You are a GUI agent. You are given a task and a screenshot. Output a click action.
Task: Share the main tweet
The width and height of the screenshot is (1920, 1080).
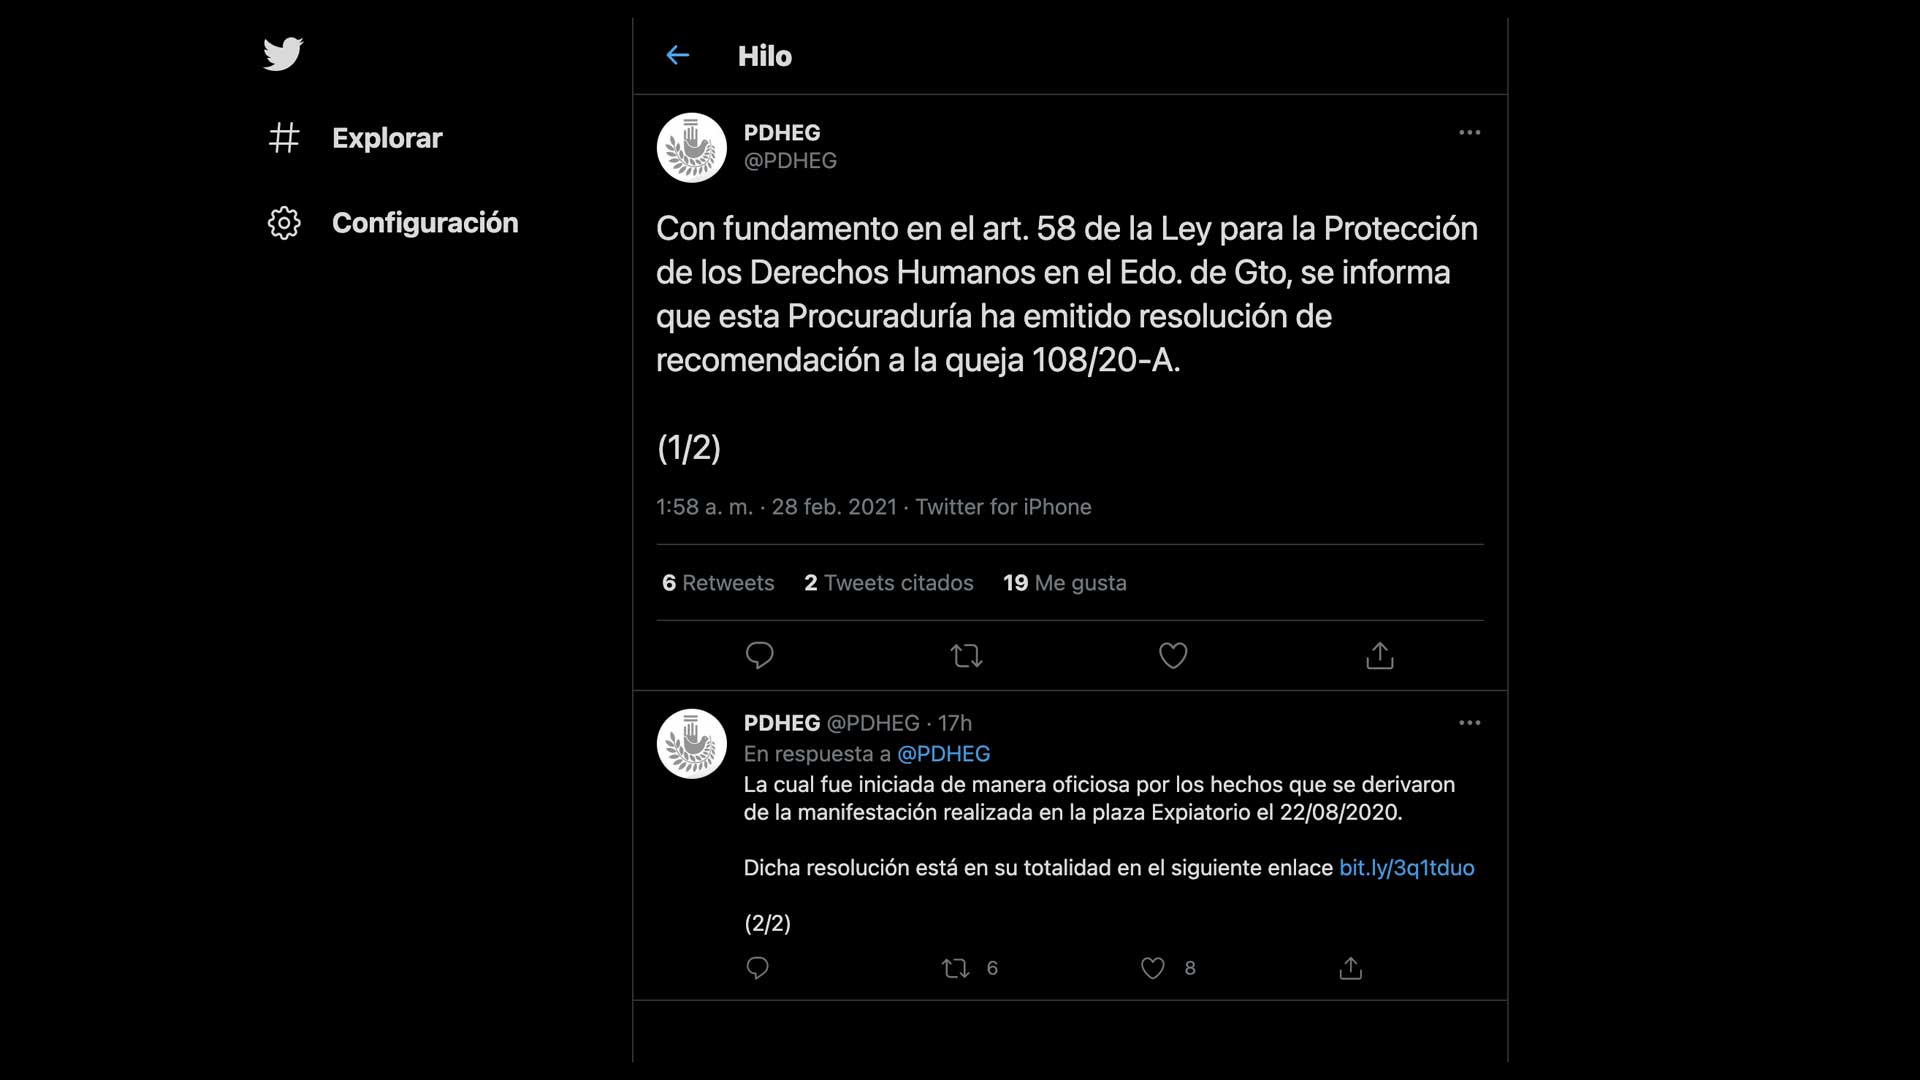[1380, 656]
